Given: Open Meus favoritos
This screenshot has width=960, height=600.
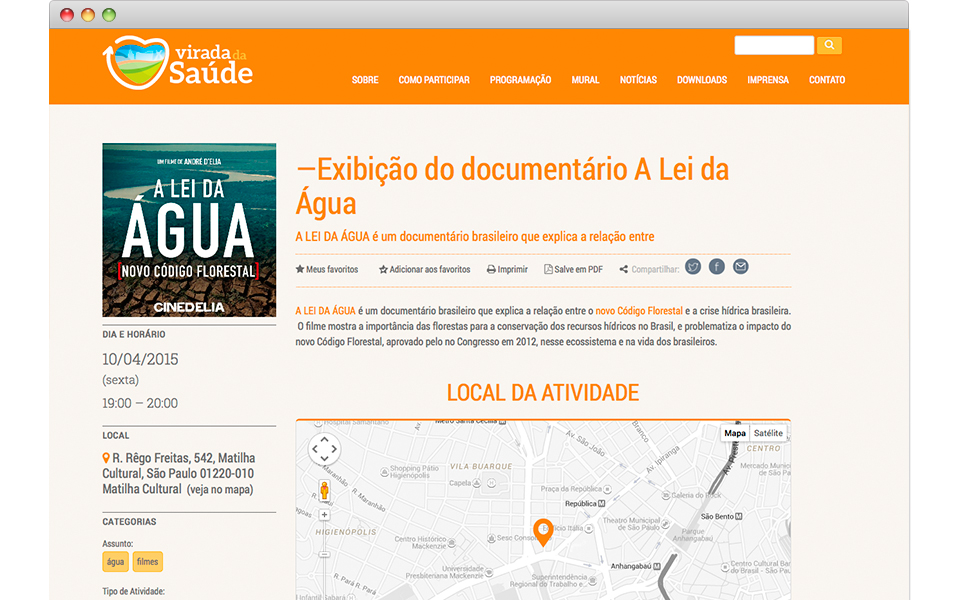Looking at the screenshot, I should [327, 269].
